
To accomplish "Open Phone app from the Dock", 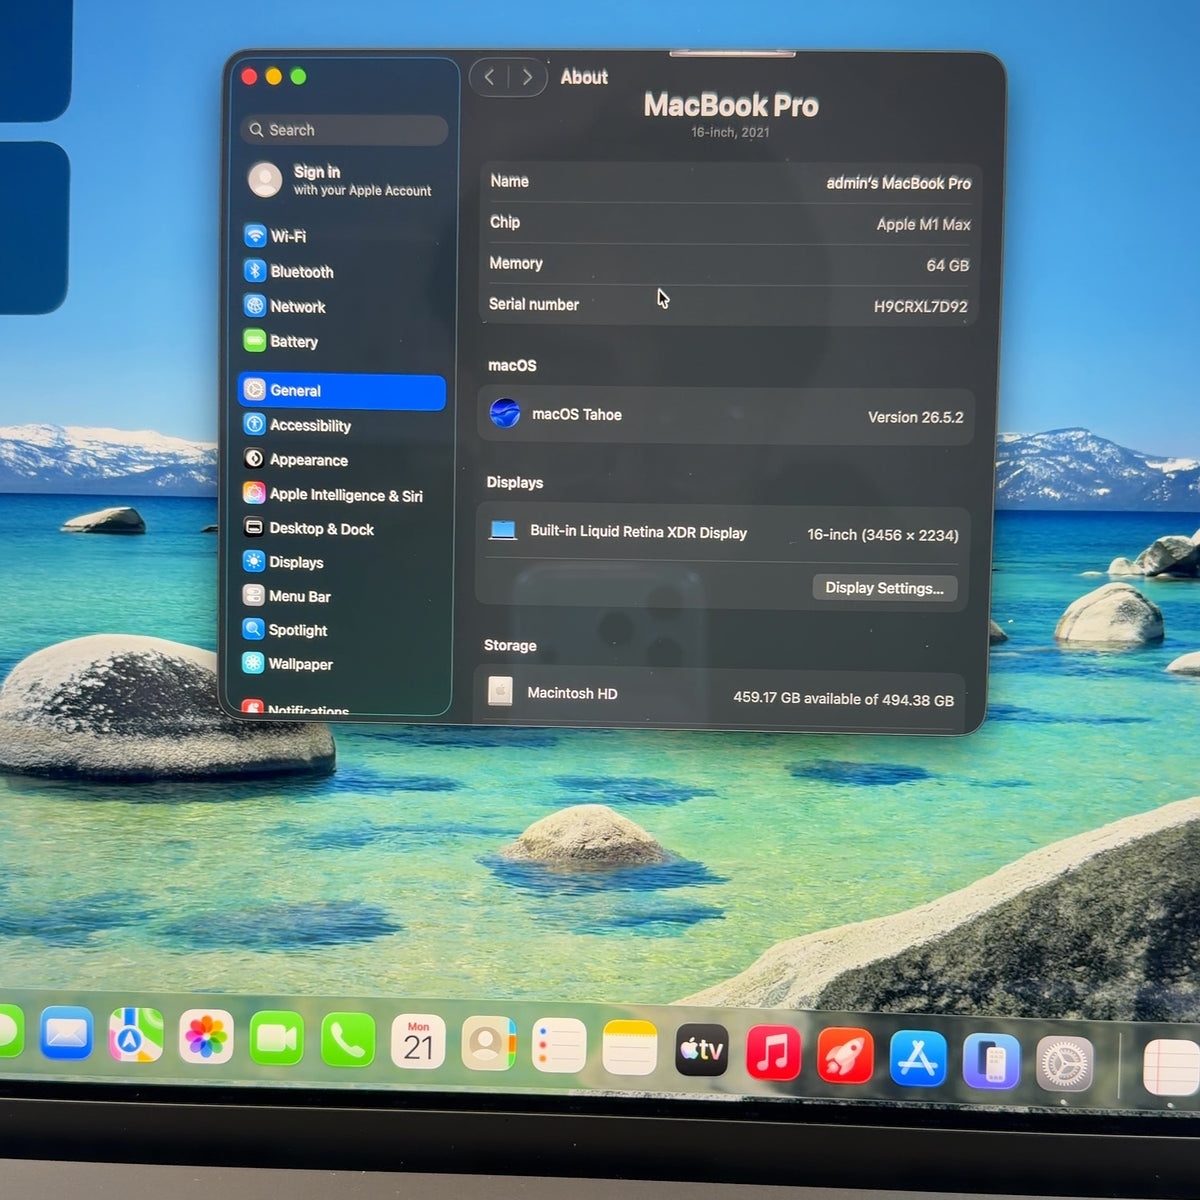I will [x=347, y=1042].
